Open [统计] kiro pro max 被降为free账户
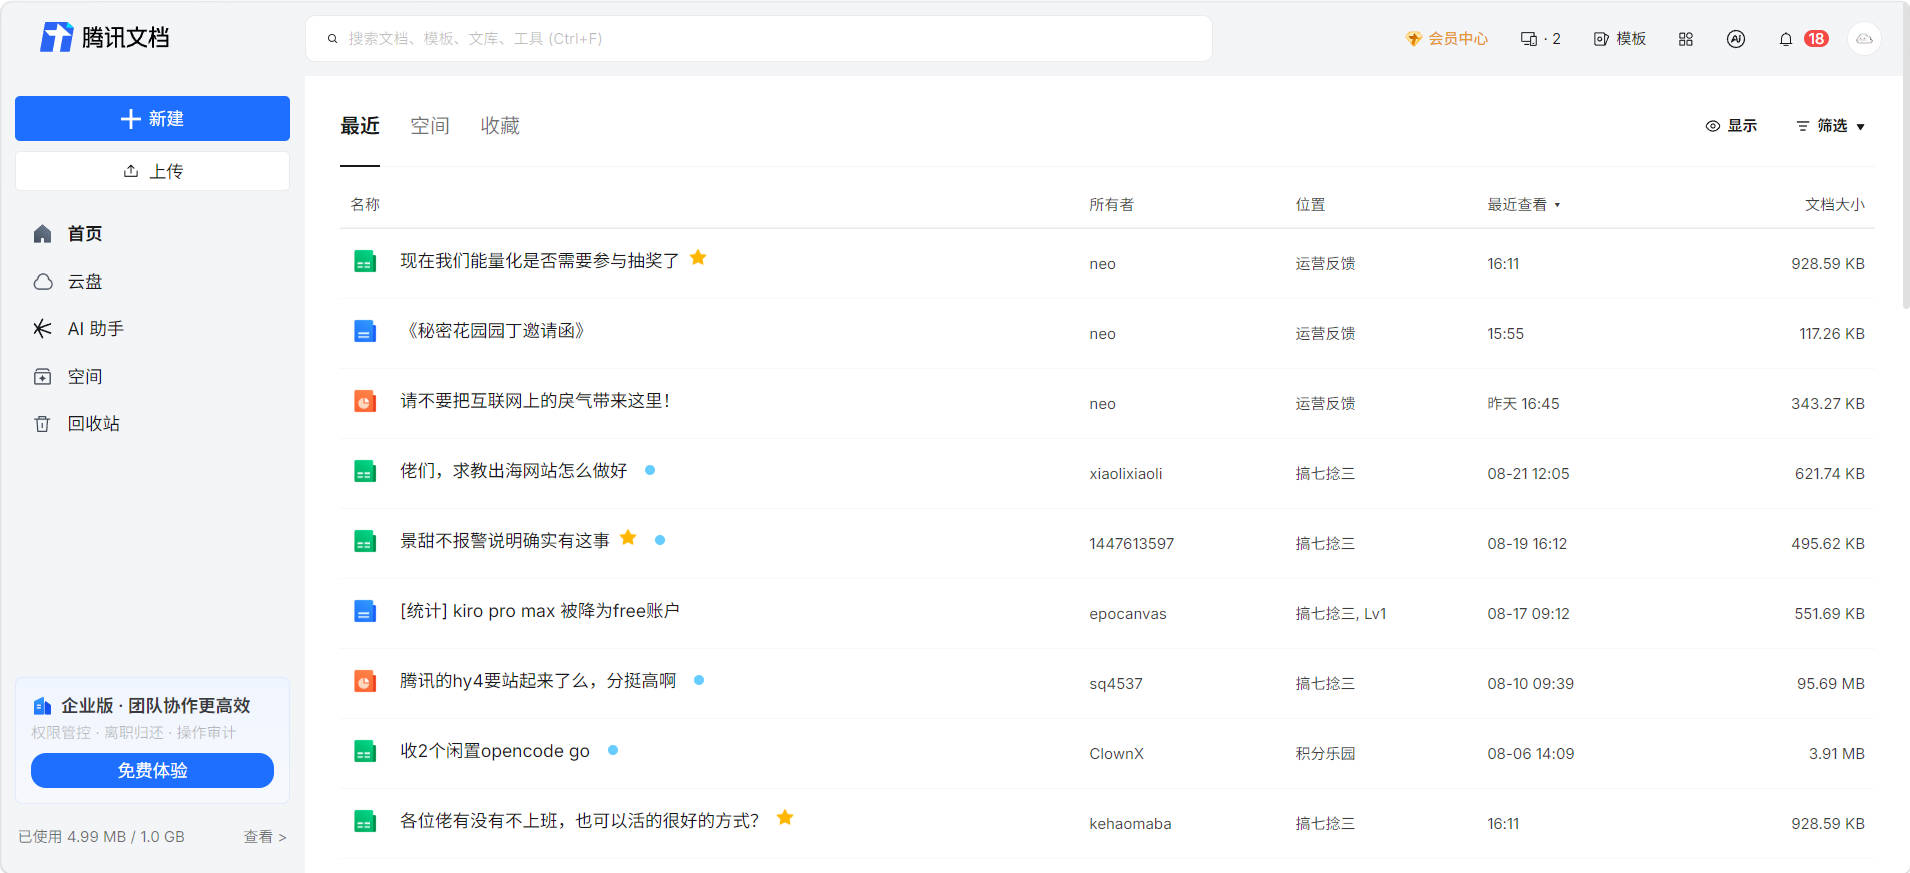 coord(540,611)
